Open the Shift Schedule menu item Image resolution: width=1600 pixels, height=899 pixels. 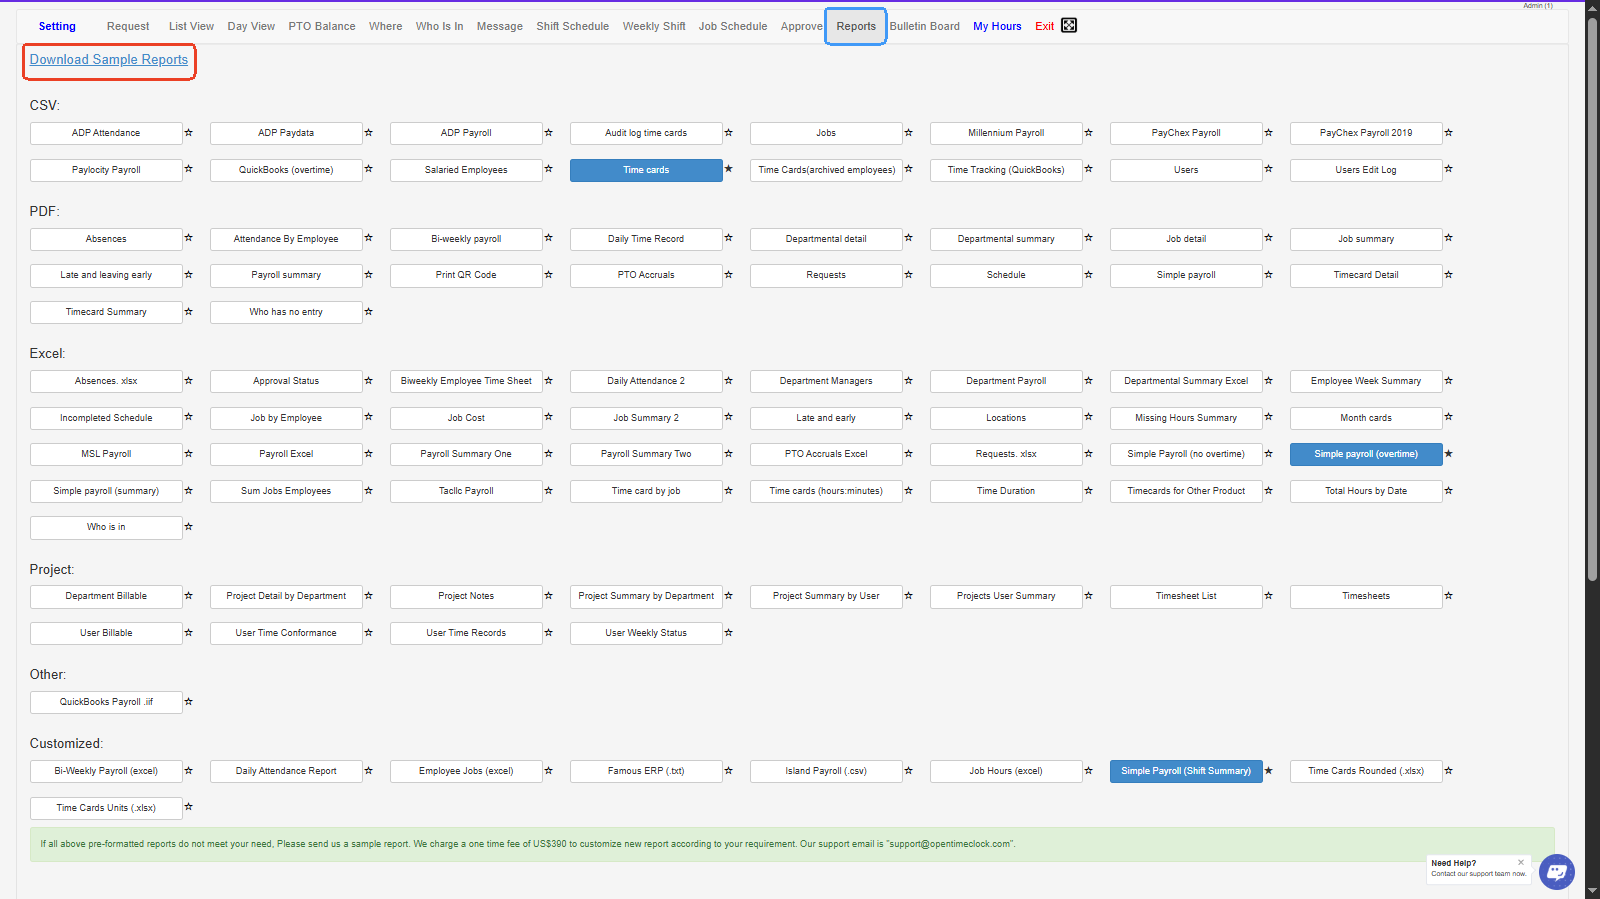coord(572,27)
